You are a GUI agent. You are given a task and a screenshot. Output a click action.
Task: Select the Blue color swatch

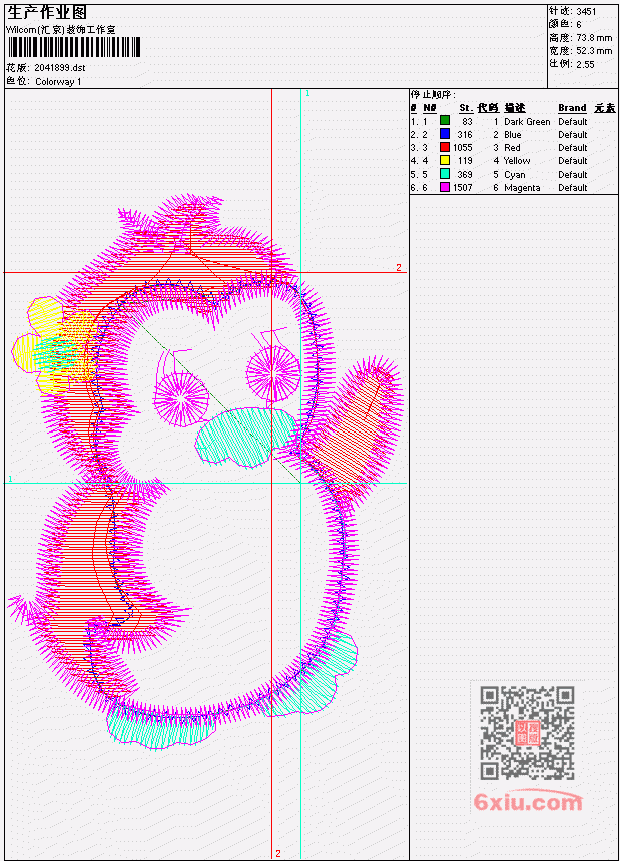(x=445, y=134)
